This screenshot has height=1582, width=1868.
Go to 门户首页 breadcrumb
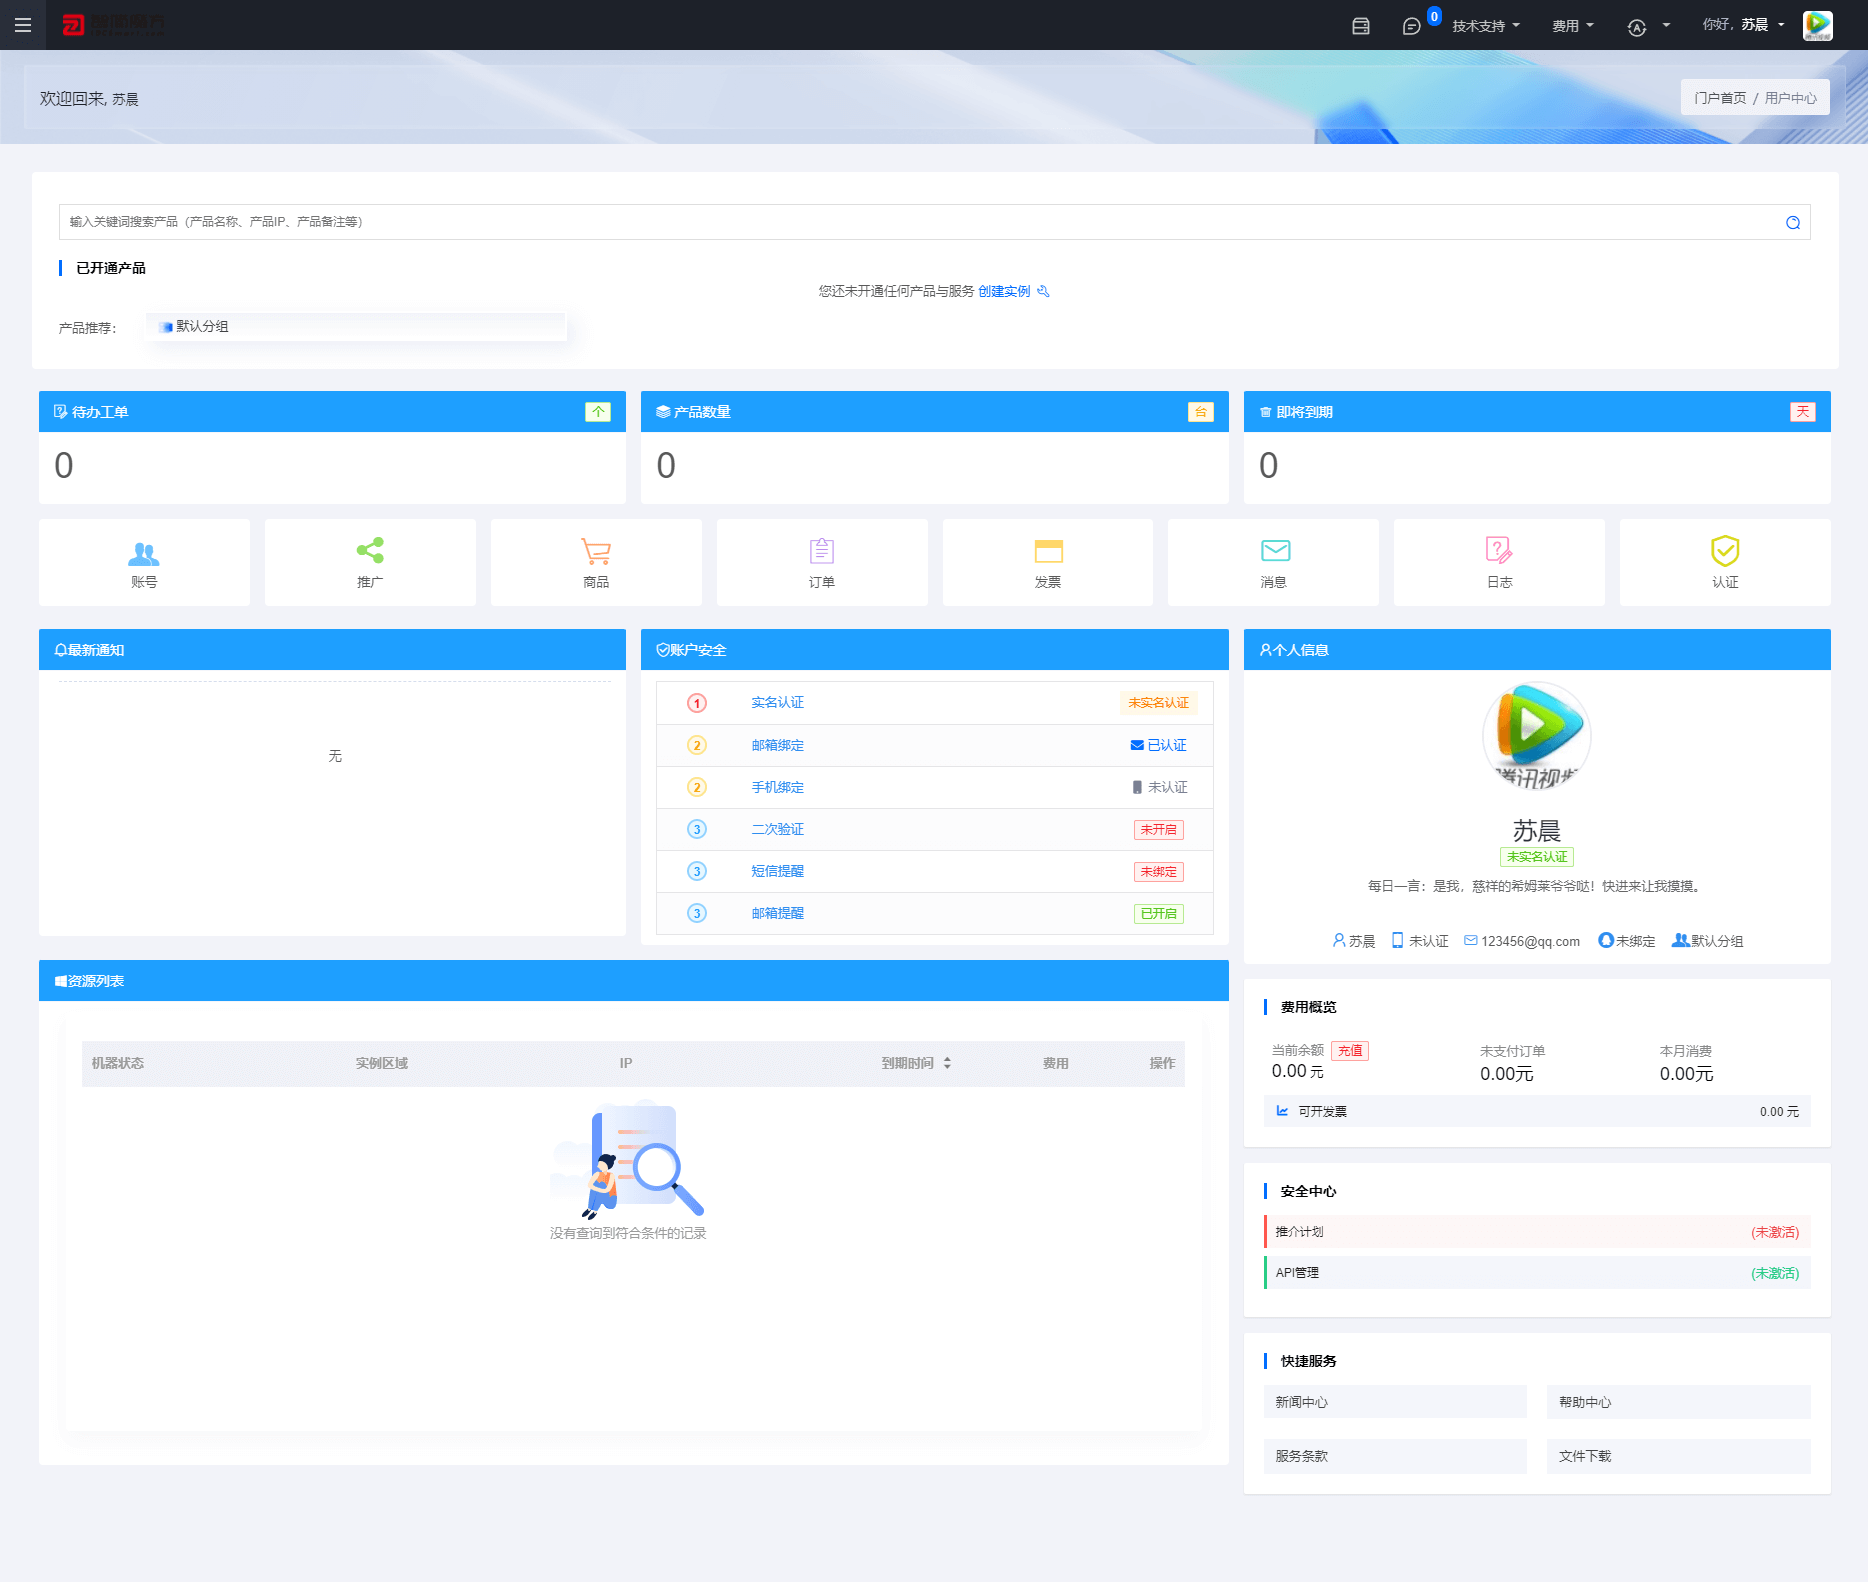(x=1720, y=98)
